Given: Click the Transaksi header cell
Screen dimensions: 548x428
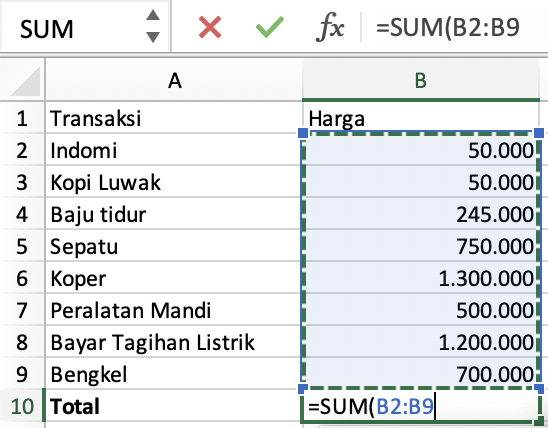Looking at the screenshot, I should point(174,118).
